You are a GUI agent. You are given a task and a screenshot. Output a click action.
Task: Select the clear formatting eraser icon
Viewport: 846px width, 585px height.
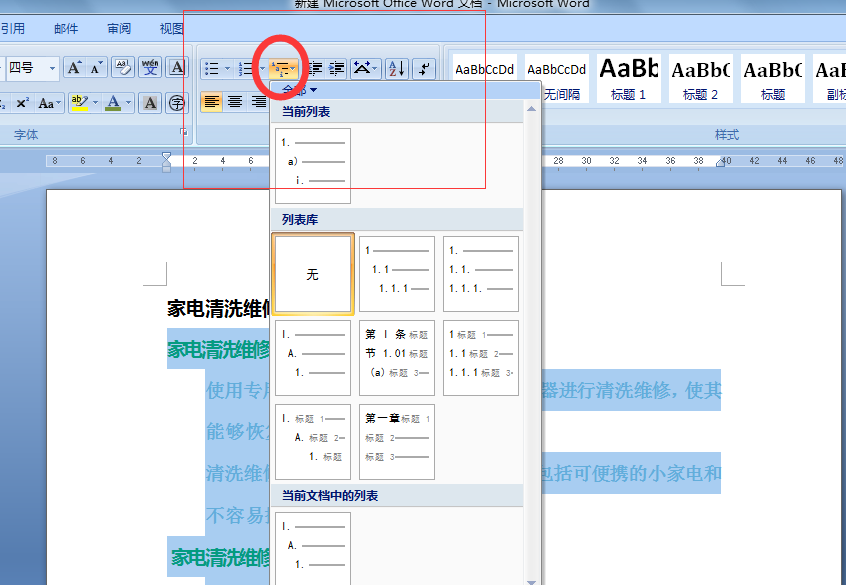tap(123, 68)
